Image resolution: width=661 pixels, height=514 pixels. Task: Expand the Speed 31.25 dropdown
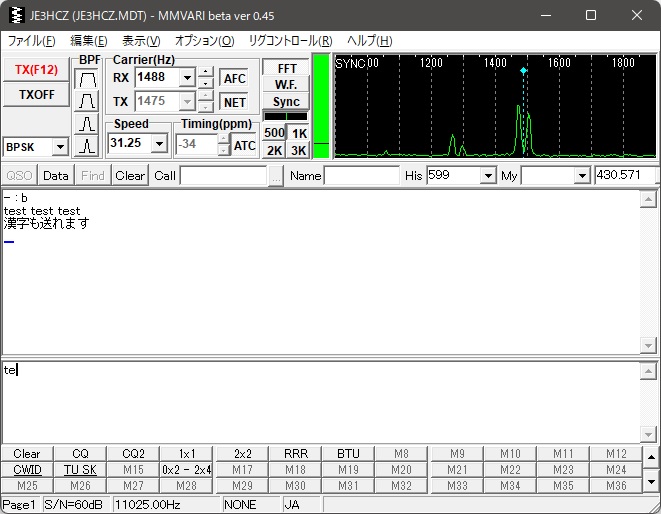tap(158, 144)
